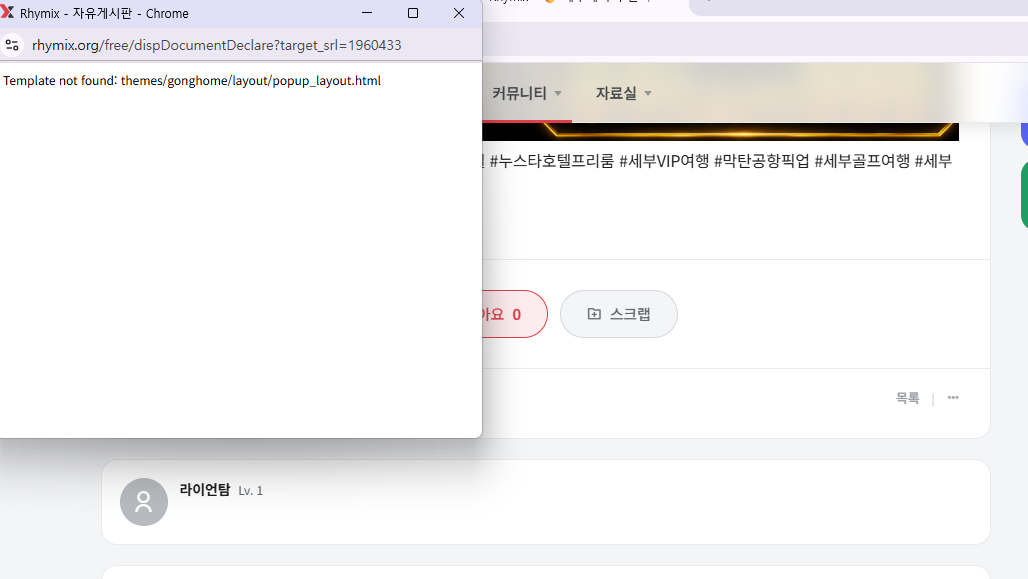The width and height of the screenshot is (1028, 579).
Task: Open the author name 라이언탐
Action: (x=205, y=490)
